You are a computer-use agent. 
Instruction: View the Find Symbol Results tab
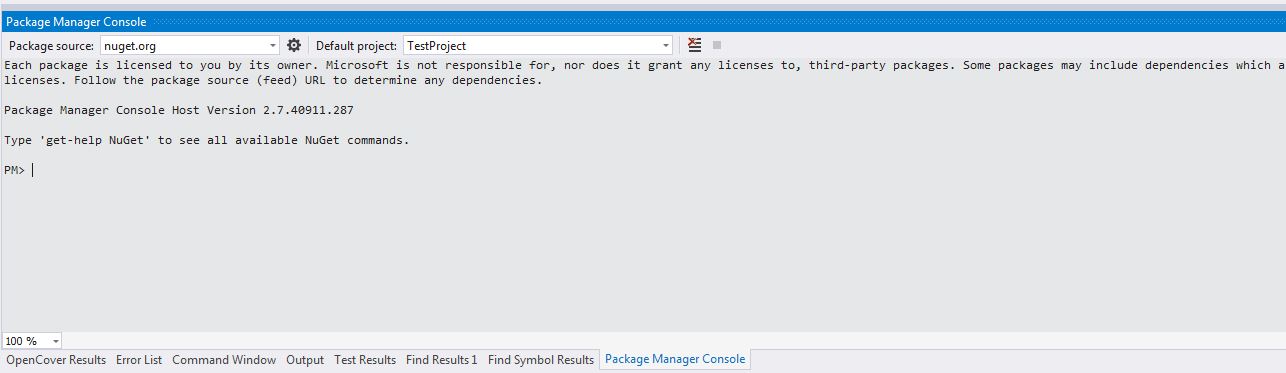tap(541, 360)
